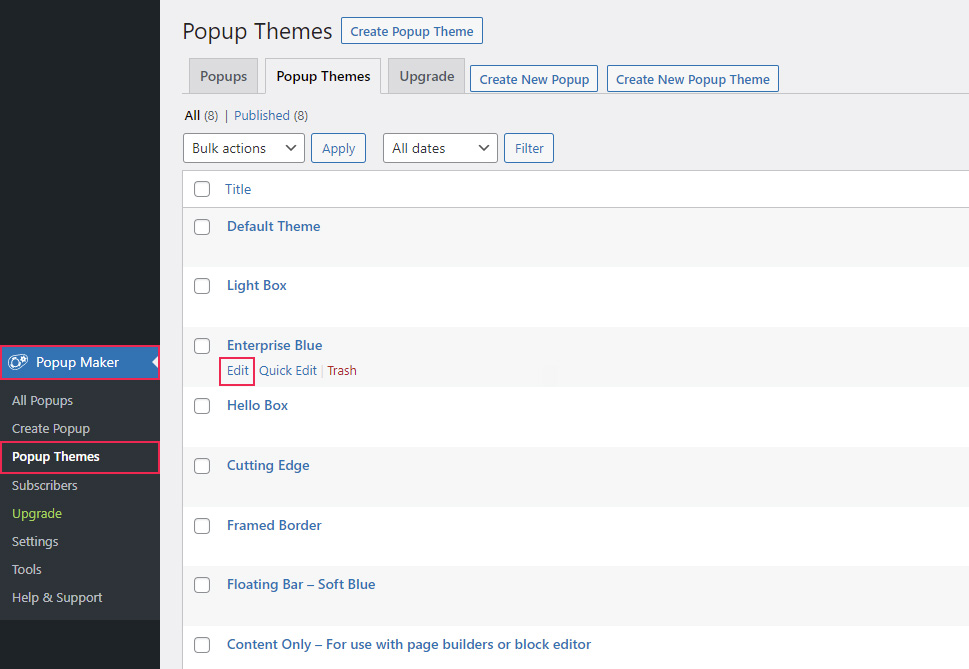Edit the Enterprise Blue theme
The width and height of the screenshot is (969, 669).
coord(237,370)
